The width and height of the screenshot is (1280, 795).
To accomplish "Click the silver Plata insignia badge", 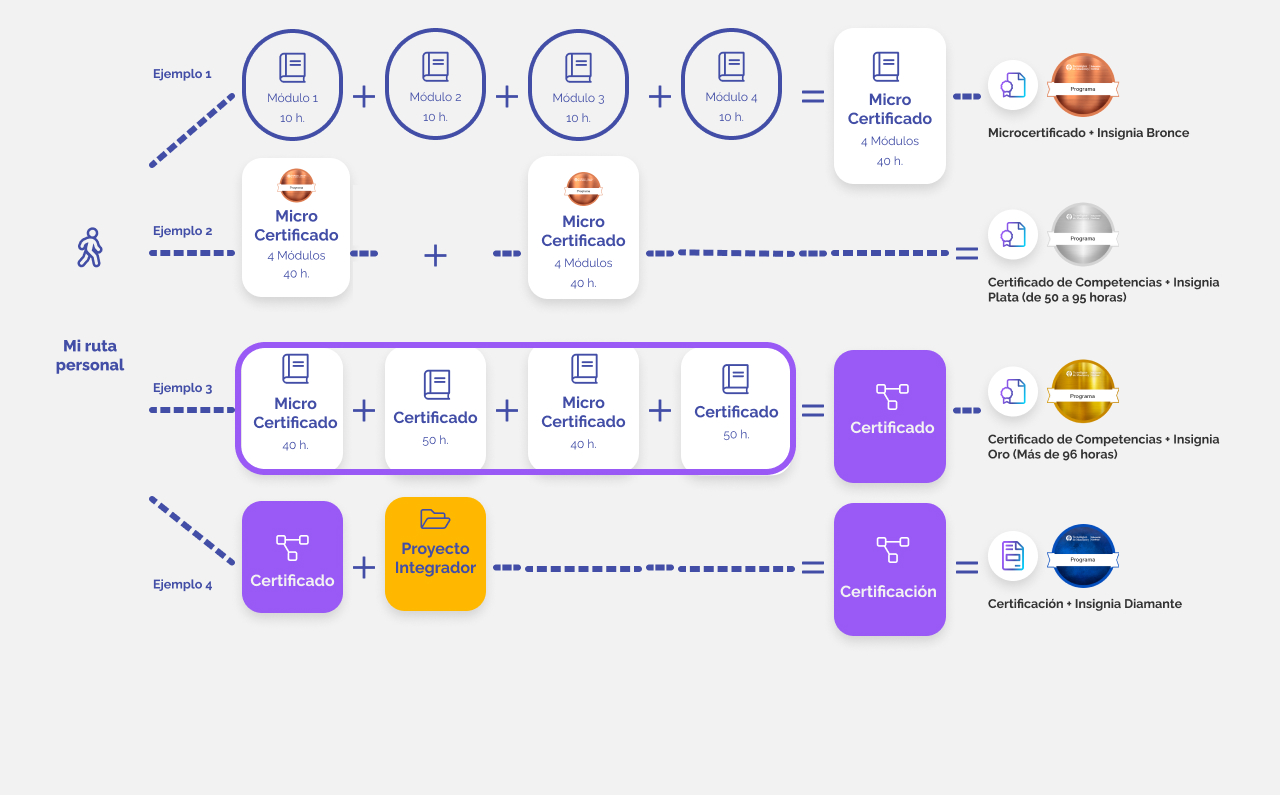I will pyautogui.click(x=1082, y=235).
